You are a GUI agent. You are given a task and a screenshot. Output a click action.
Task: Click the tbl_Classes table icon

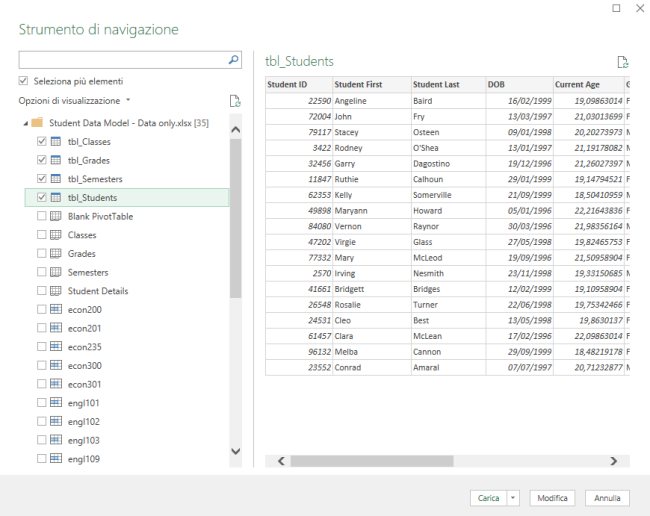(x=56, y=142)
